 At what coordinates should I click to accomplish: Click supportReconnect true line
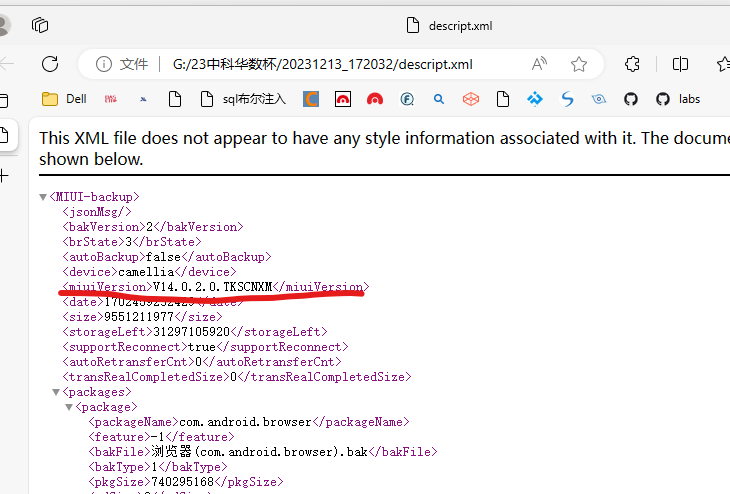(205, 347)
